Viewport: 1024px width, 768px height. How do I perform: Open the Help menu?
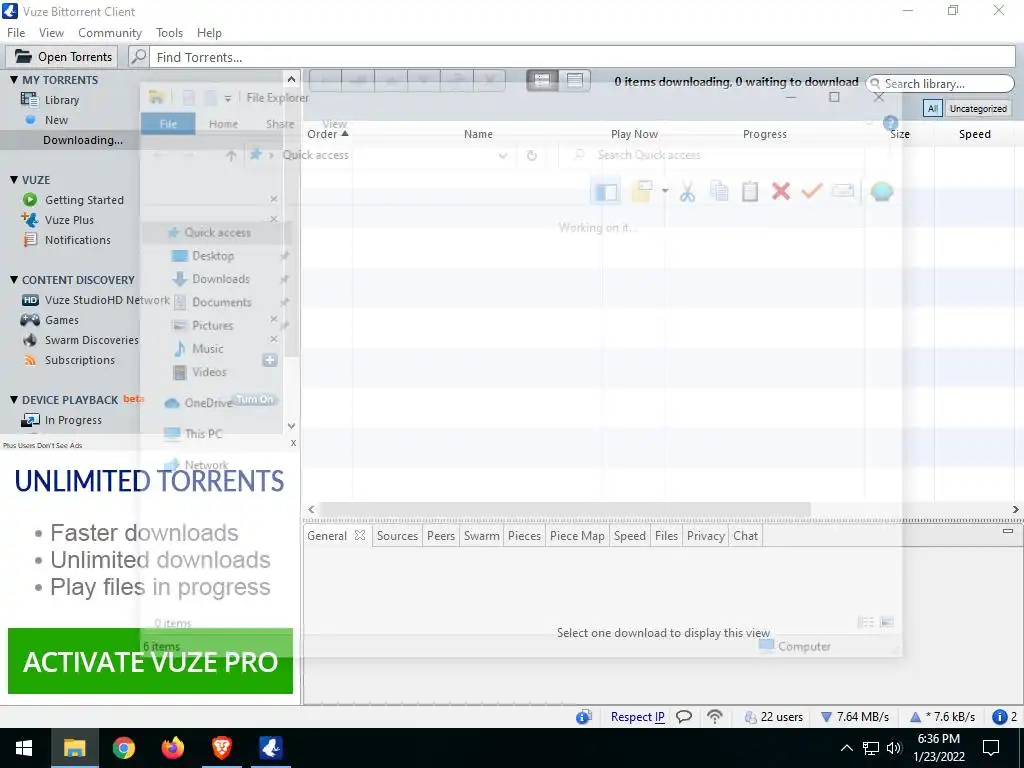pos(209,33)
